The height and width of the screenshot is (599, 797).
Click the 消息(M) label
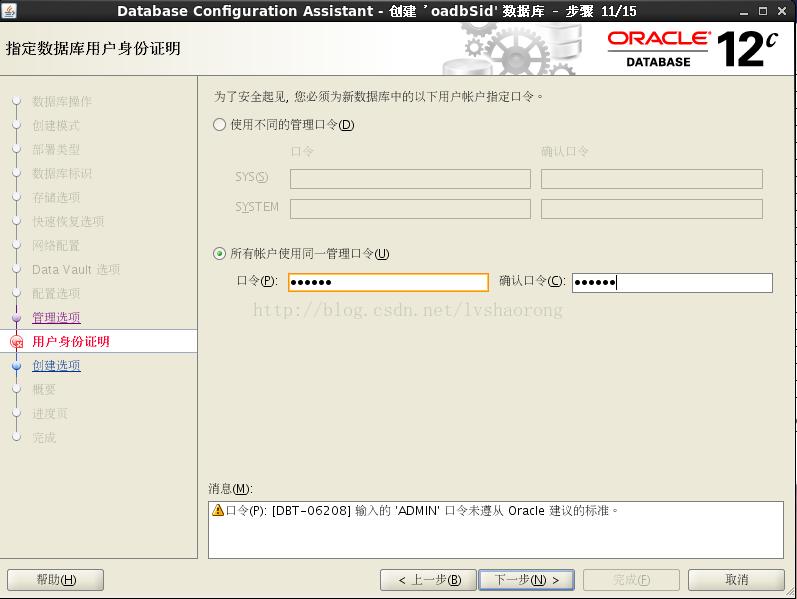[x=230, y=489]
